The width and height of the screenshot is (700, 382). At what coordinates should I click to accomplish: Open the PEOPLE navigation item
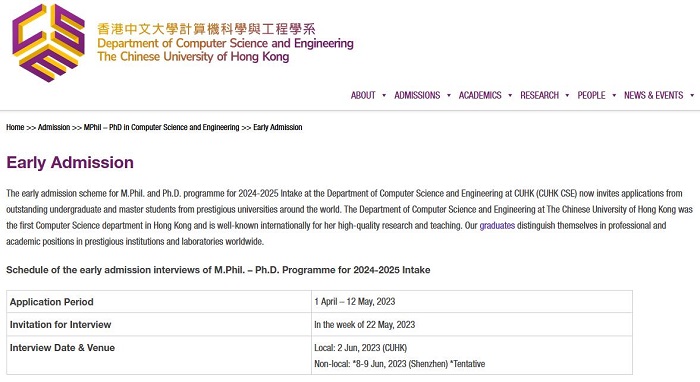(591, 95)
